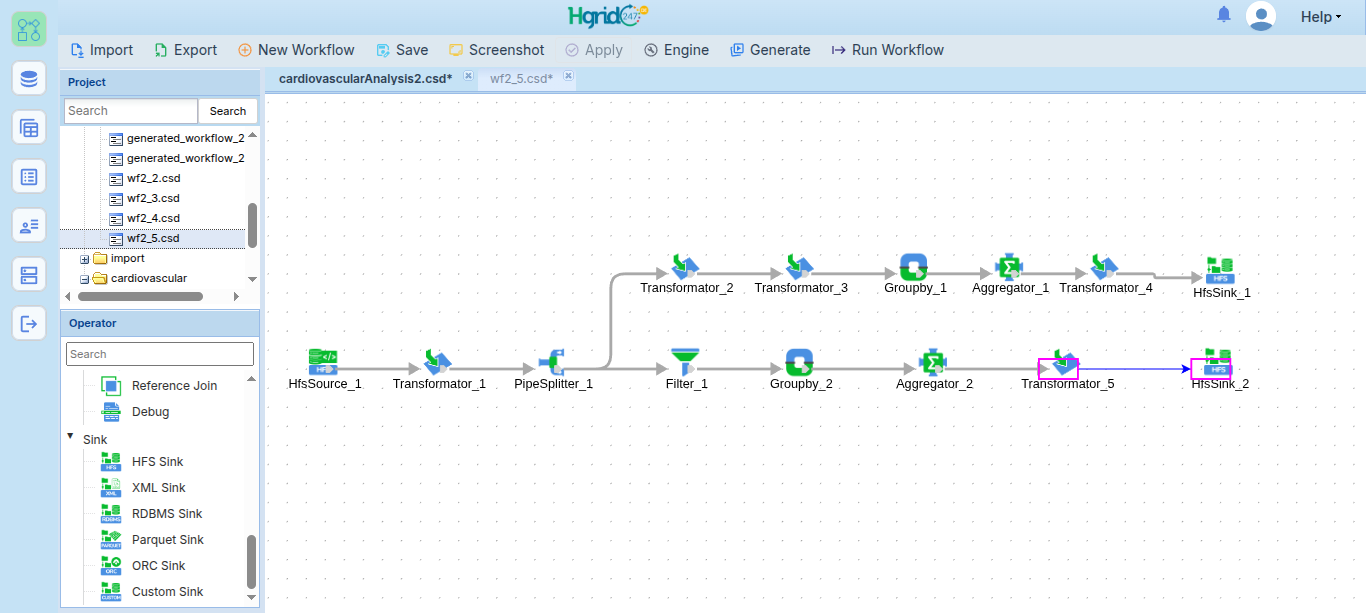Click the Operator list vertical scrollbar
Image resolution: width=1366 pixels, height=613 pixels.
(251, 562)
